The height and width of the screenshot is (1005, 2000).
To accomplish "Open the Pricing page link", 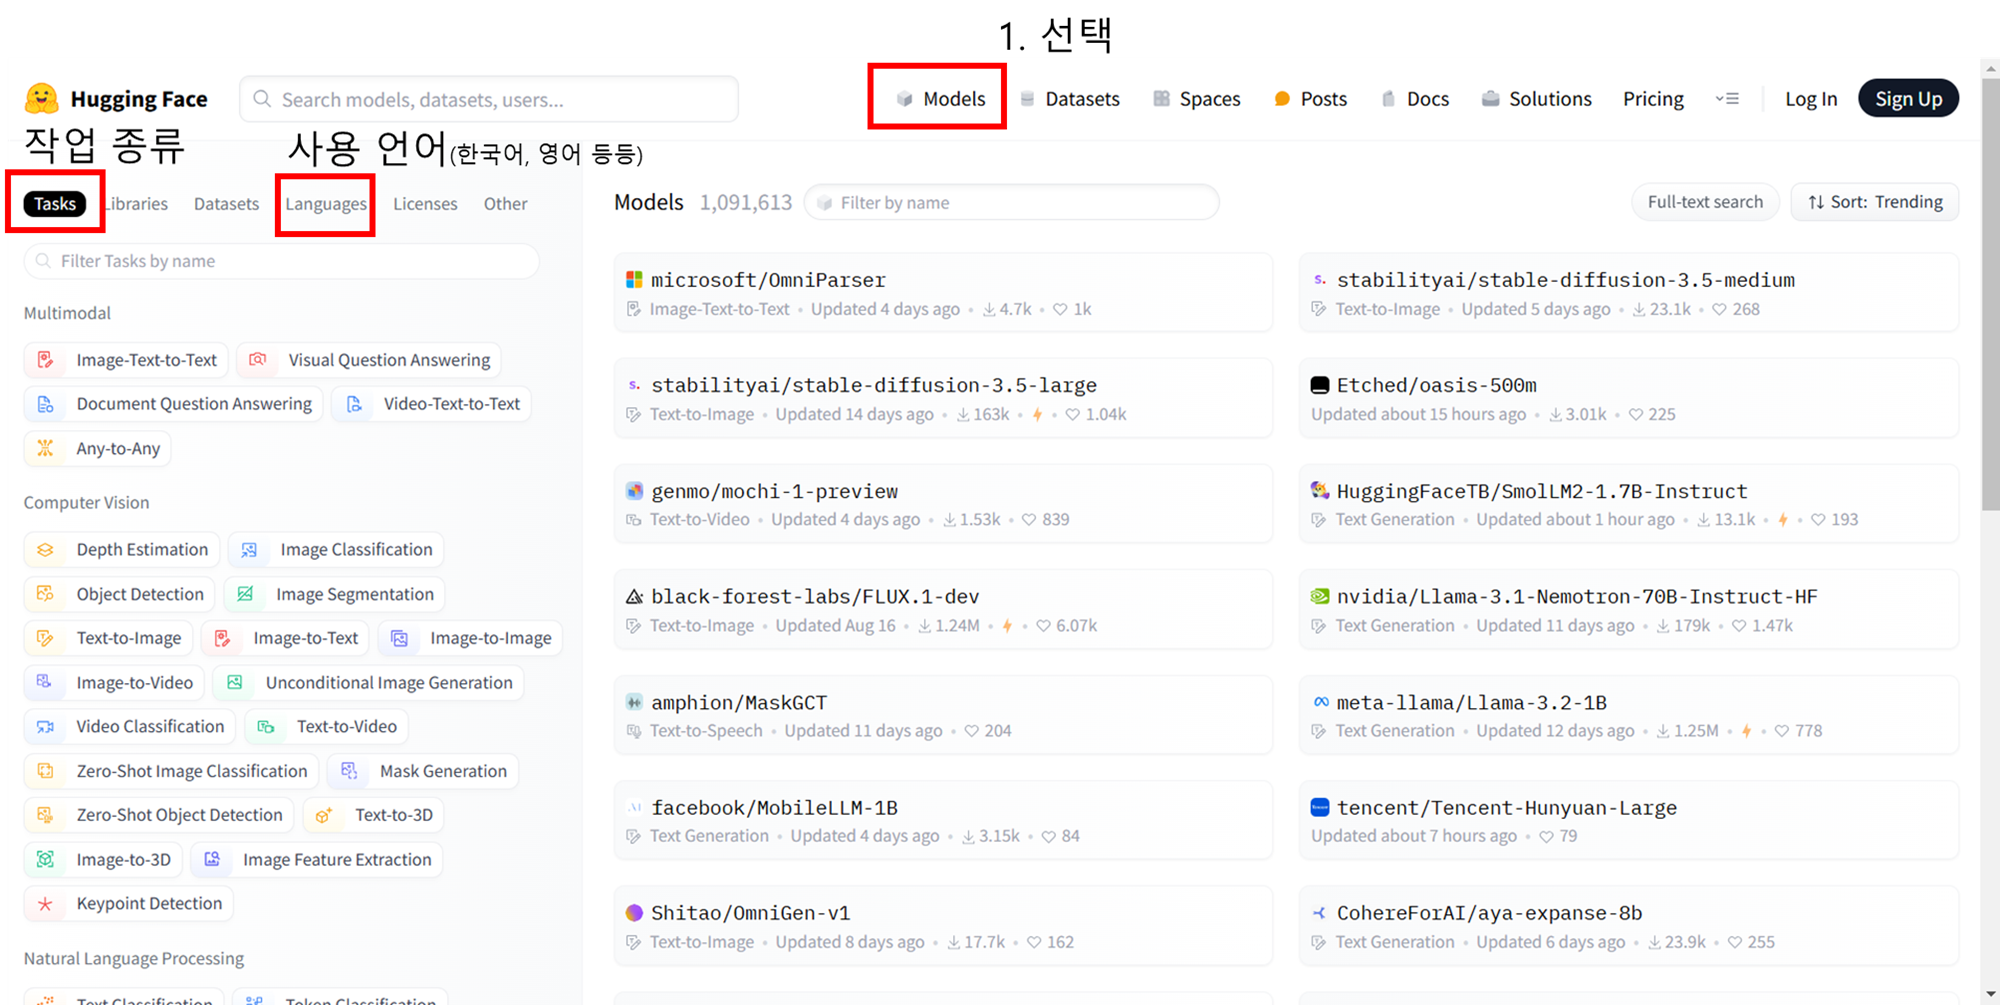I will 1653,99.
